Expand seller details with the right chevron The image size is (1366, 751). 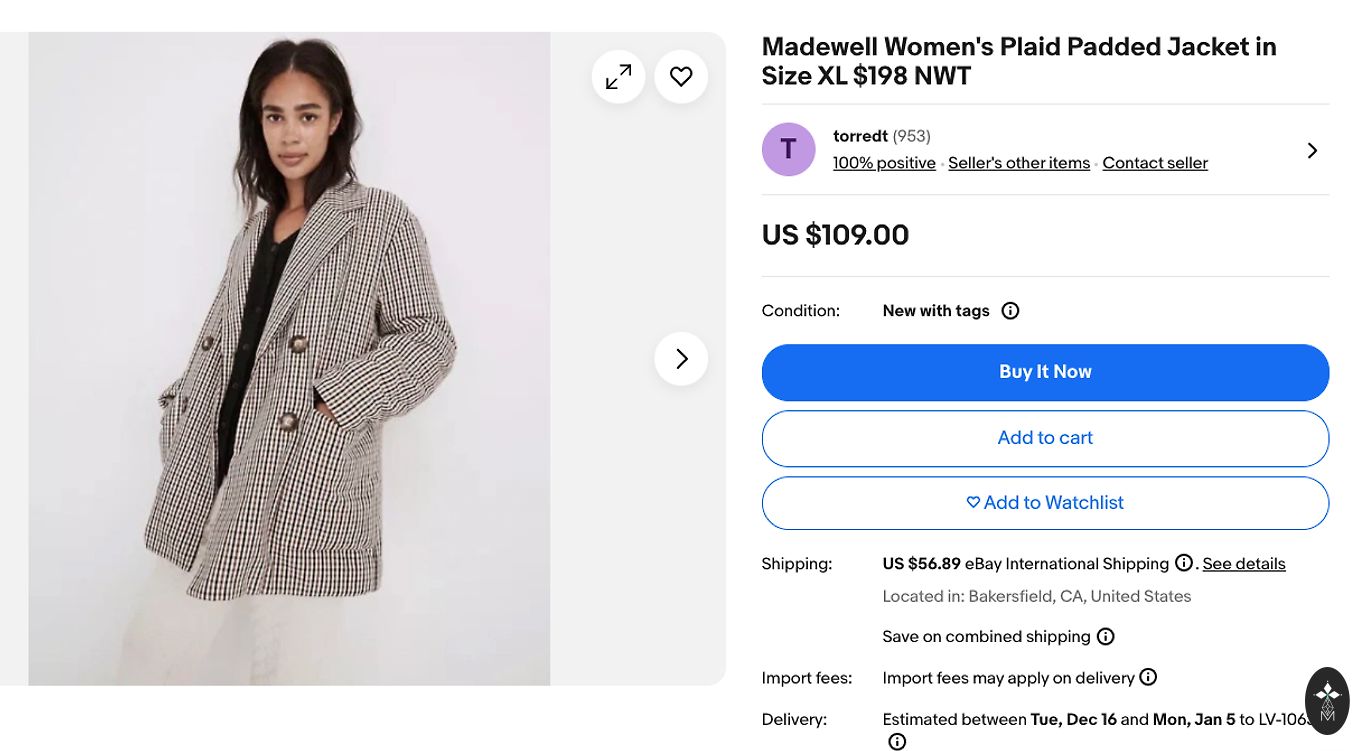tap(1312, 150)
